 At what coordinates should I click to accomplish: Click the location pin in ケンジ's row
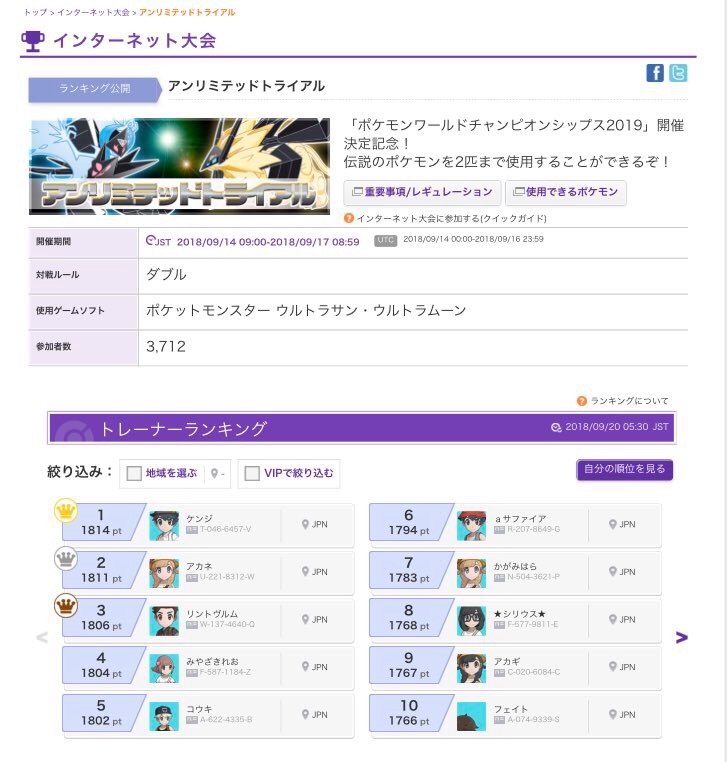pos(305,524)
